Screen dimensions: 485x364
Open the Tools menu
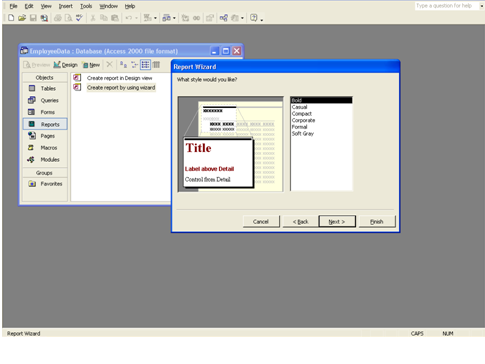pos(86,6)
